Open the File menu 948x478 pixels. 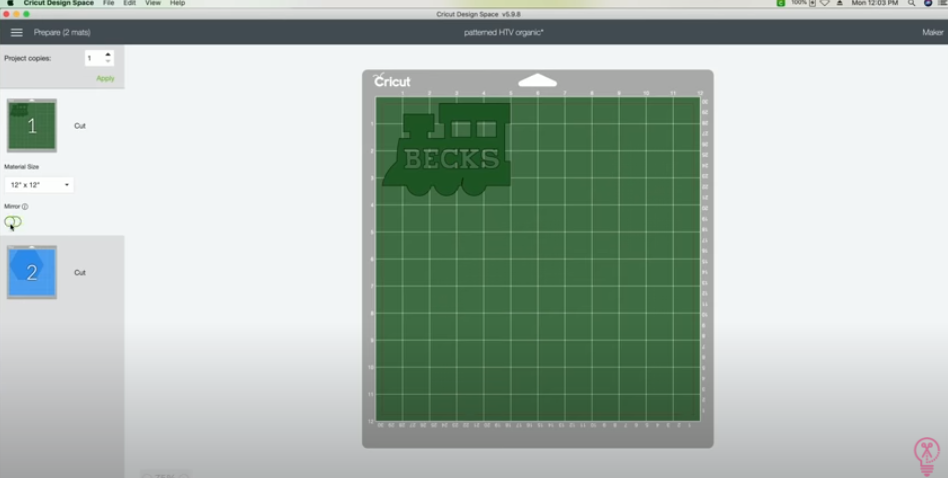pos(108,3)
